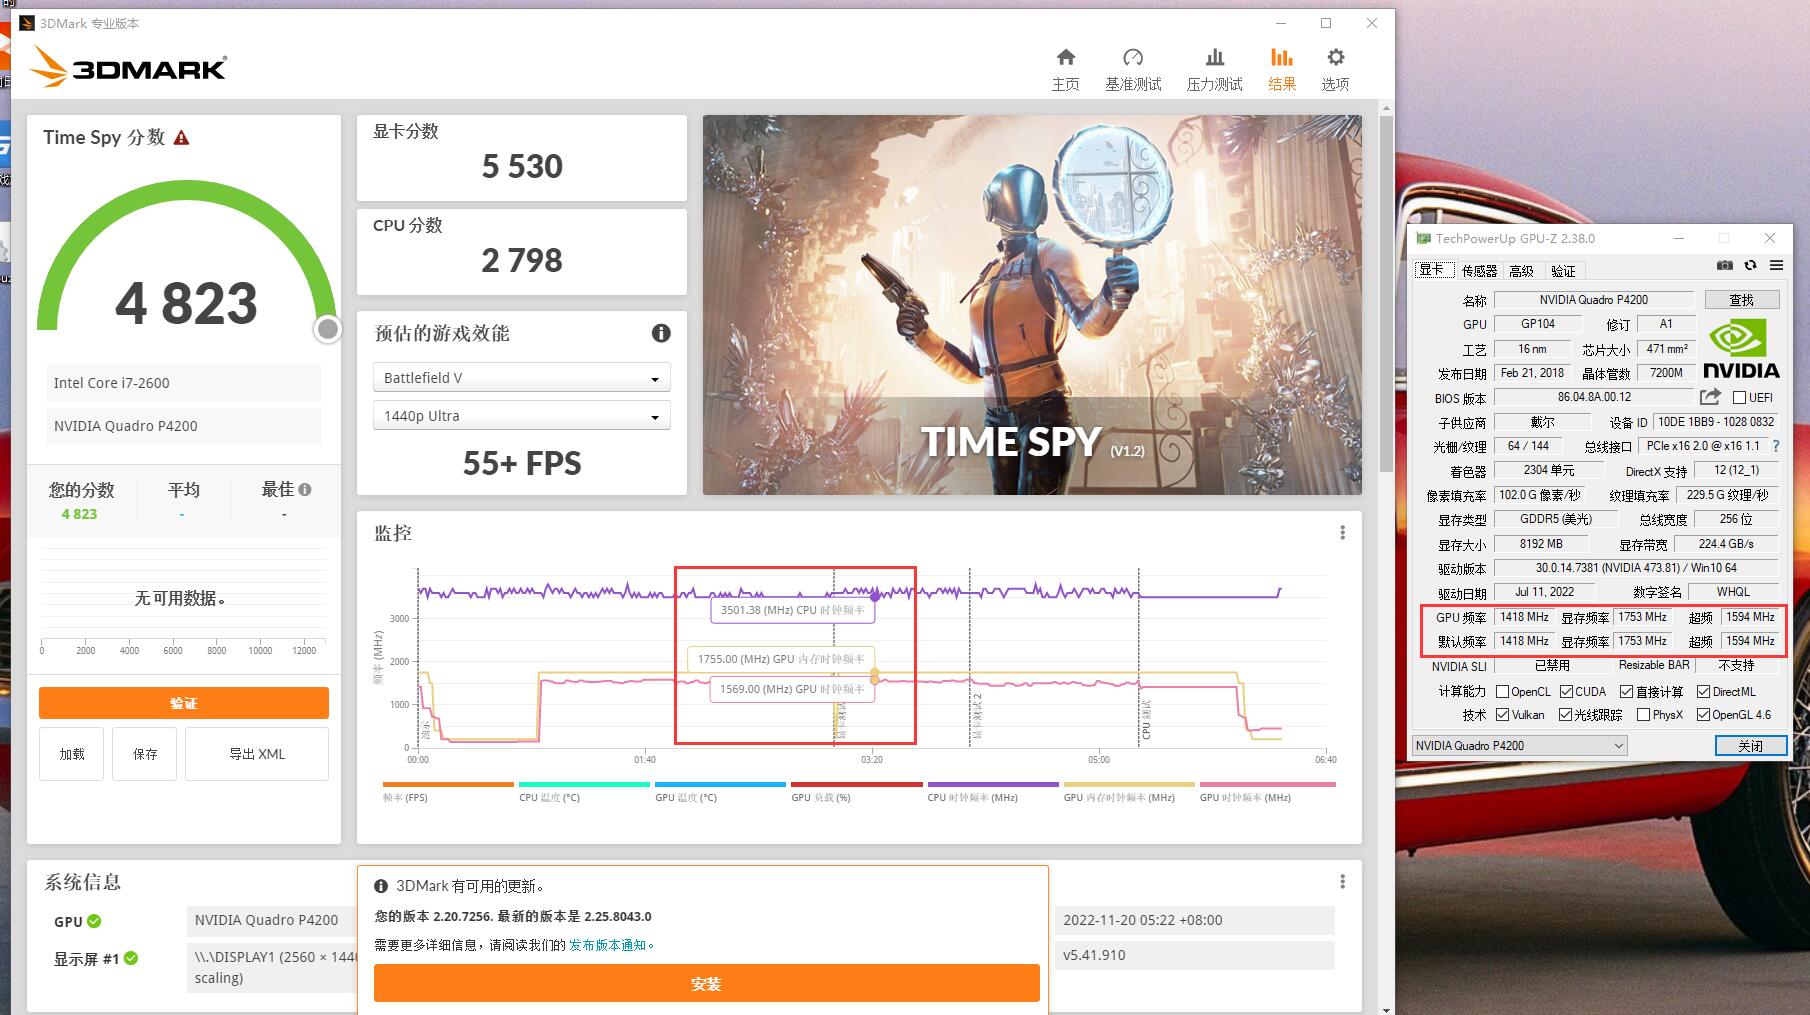Screen dimensions: 1810x1015
Task: Click the teal CPU 温度 legend swatch
Action: (584, 785)
